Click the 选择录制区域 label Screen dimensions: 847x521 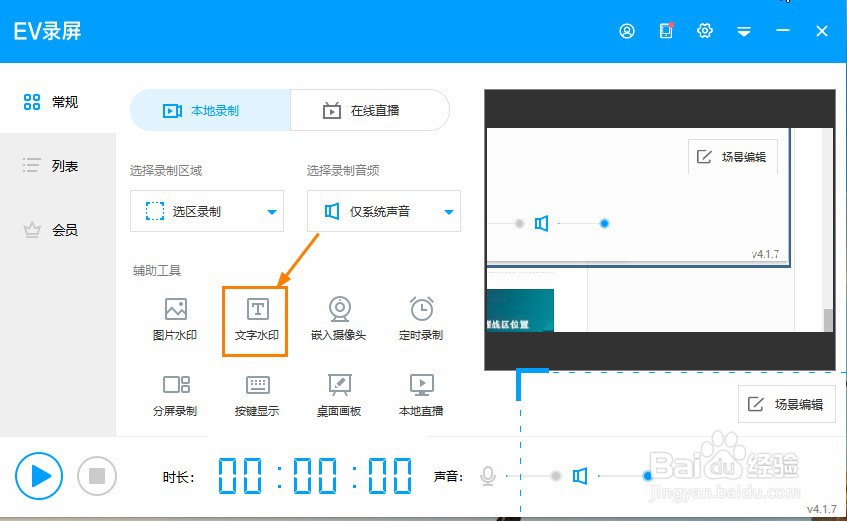[x=166, y=171]
